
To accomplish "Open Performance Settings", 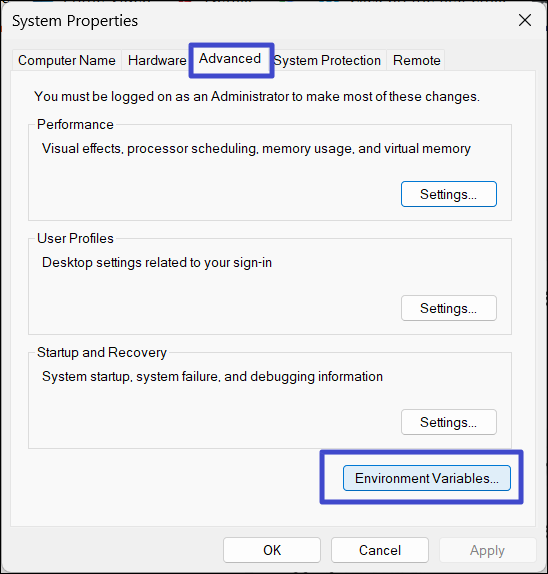I will click(449, 194).
